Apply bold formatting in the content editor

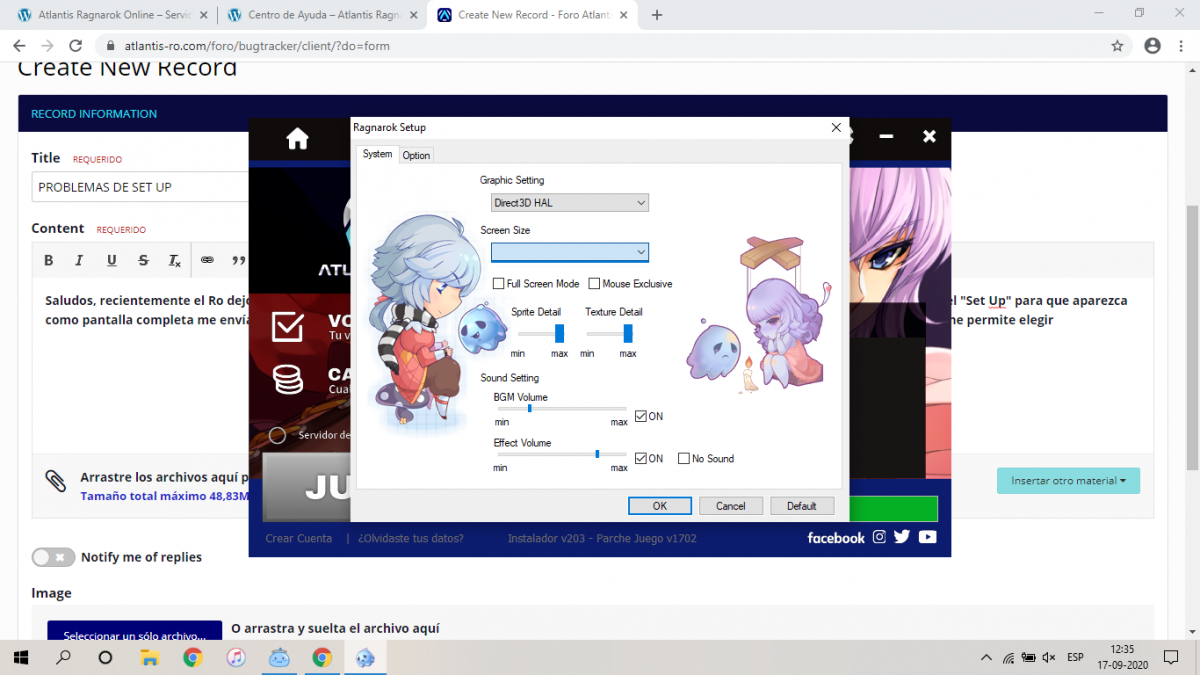click(48, 260)
